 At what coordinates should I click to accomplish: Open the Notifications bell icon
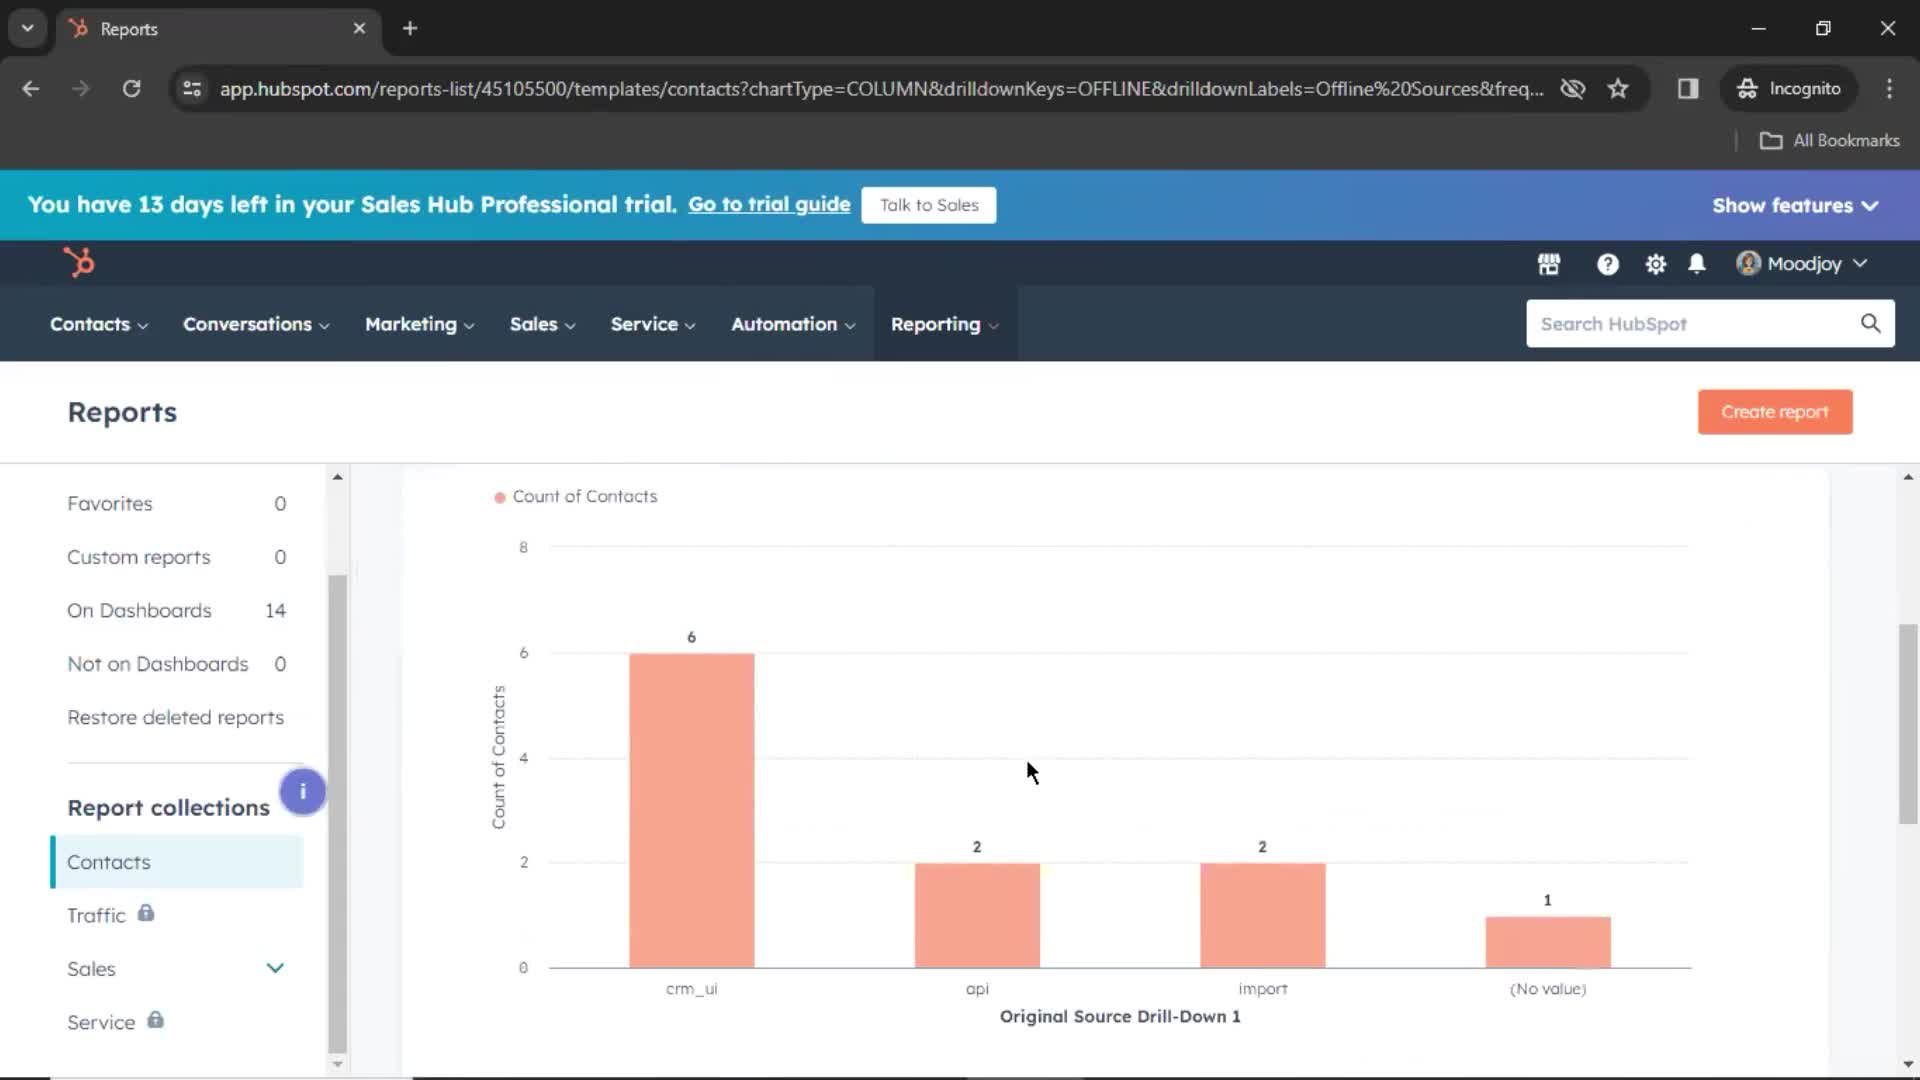click(1698, 262)
